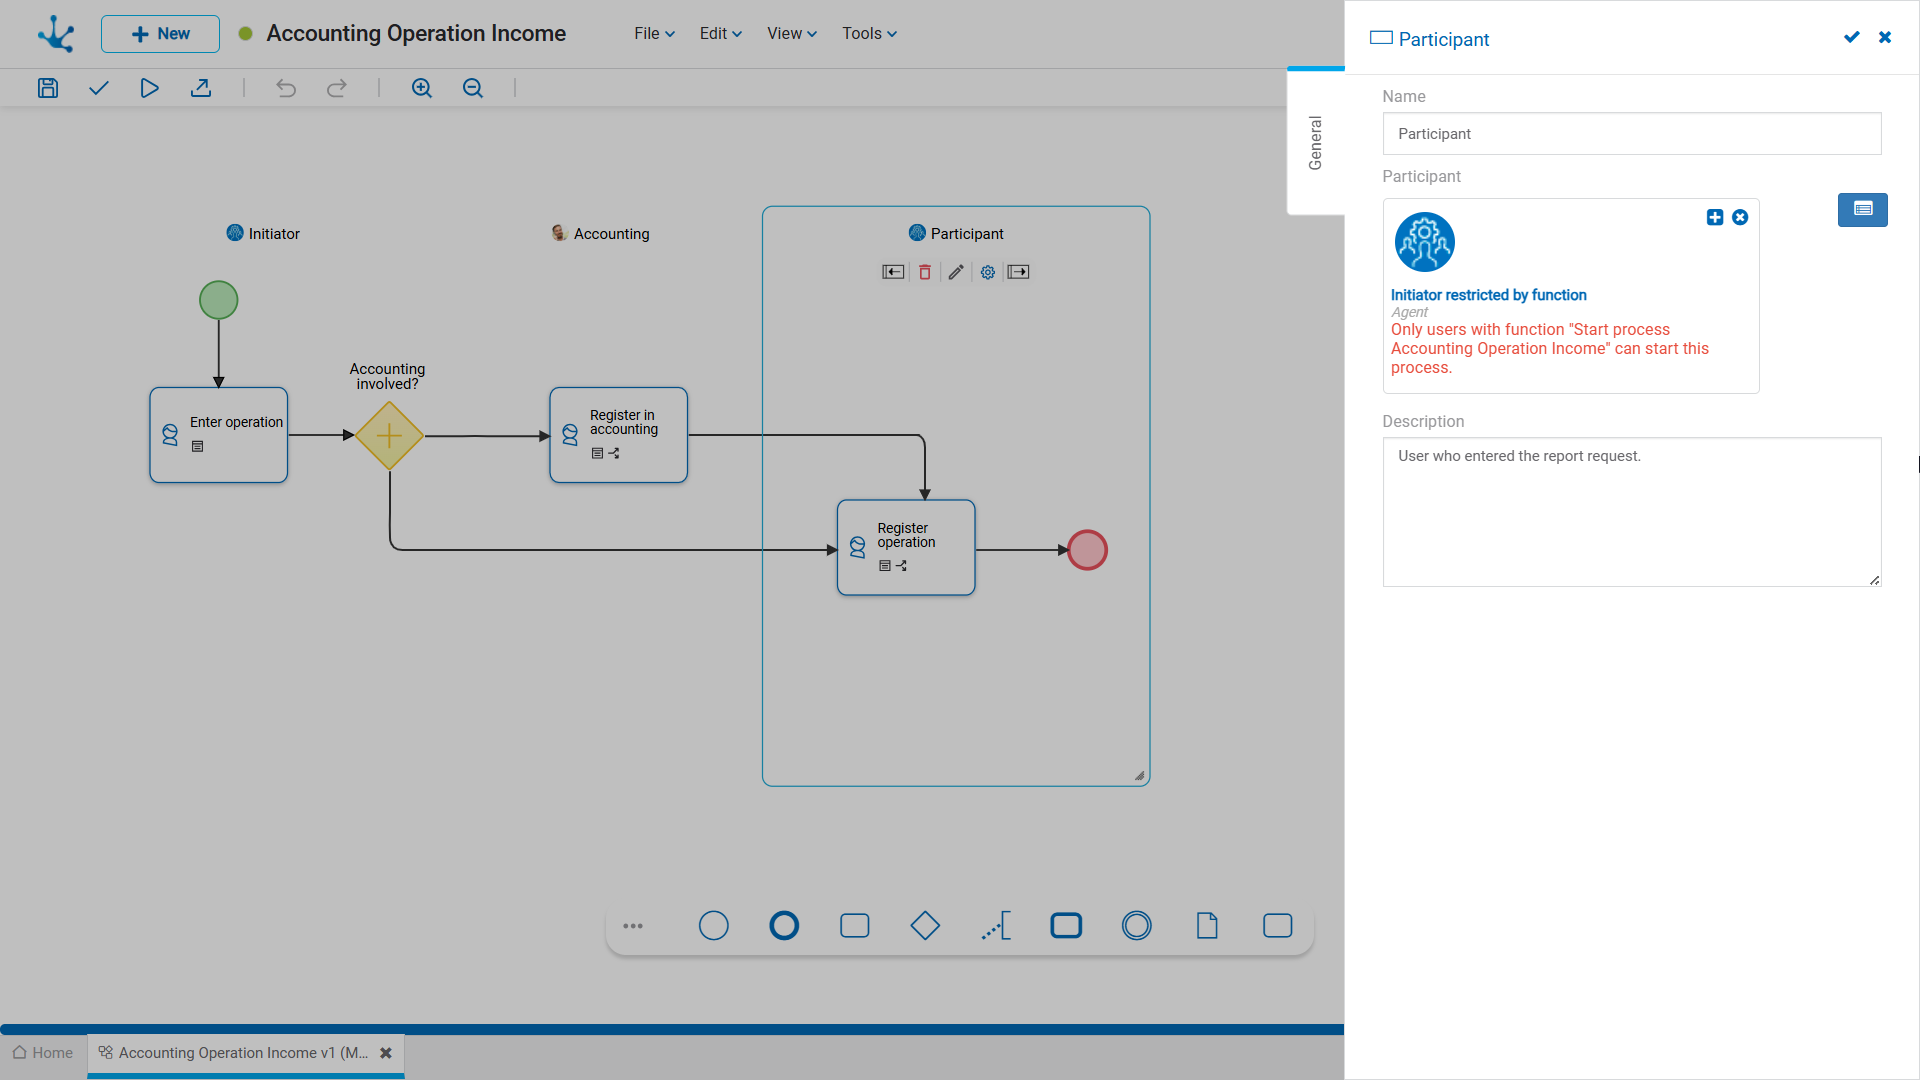Click the redo arrow icon
This screenshot has height=1080, width=1920.
[x=337, y=88]
